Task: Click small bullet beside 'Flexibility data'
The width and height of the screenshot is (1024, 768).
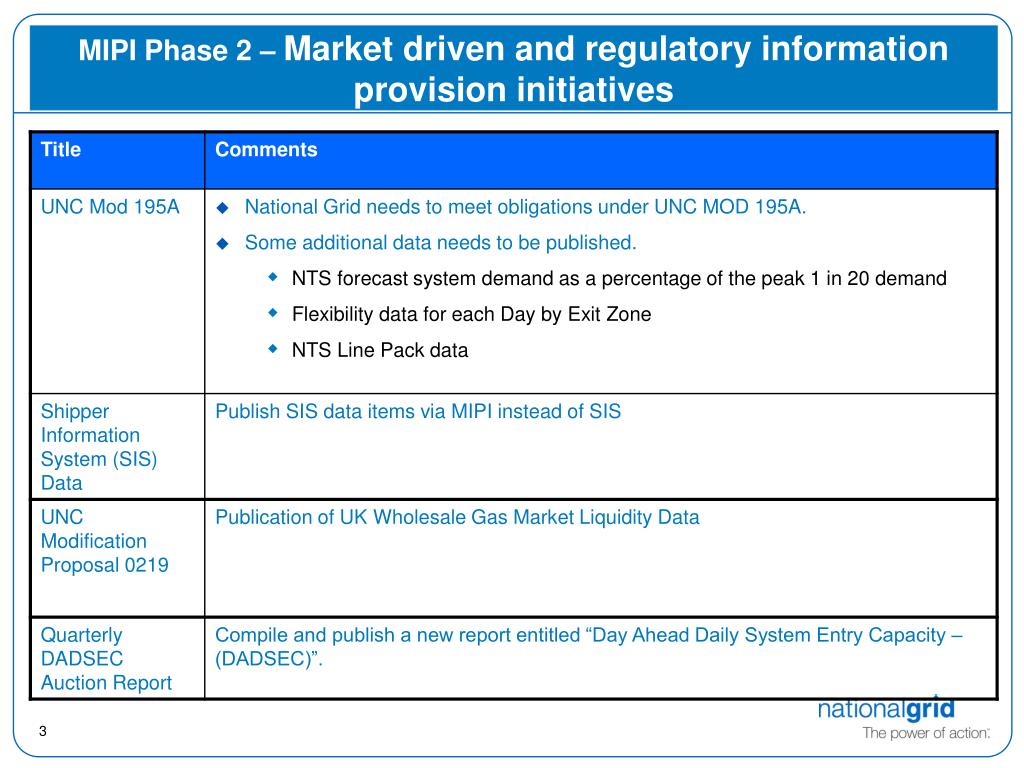Action: tap(273, 313)
